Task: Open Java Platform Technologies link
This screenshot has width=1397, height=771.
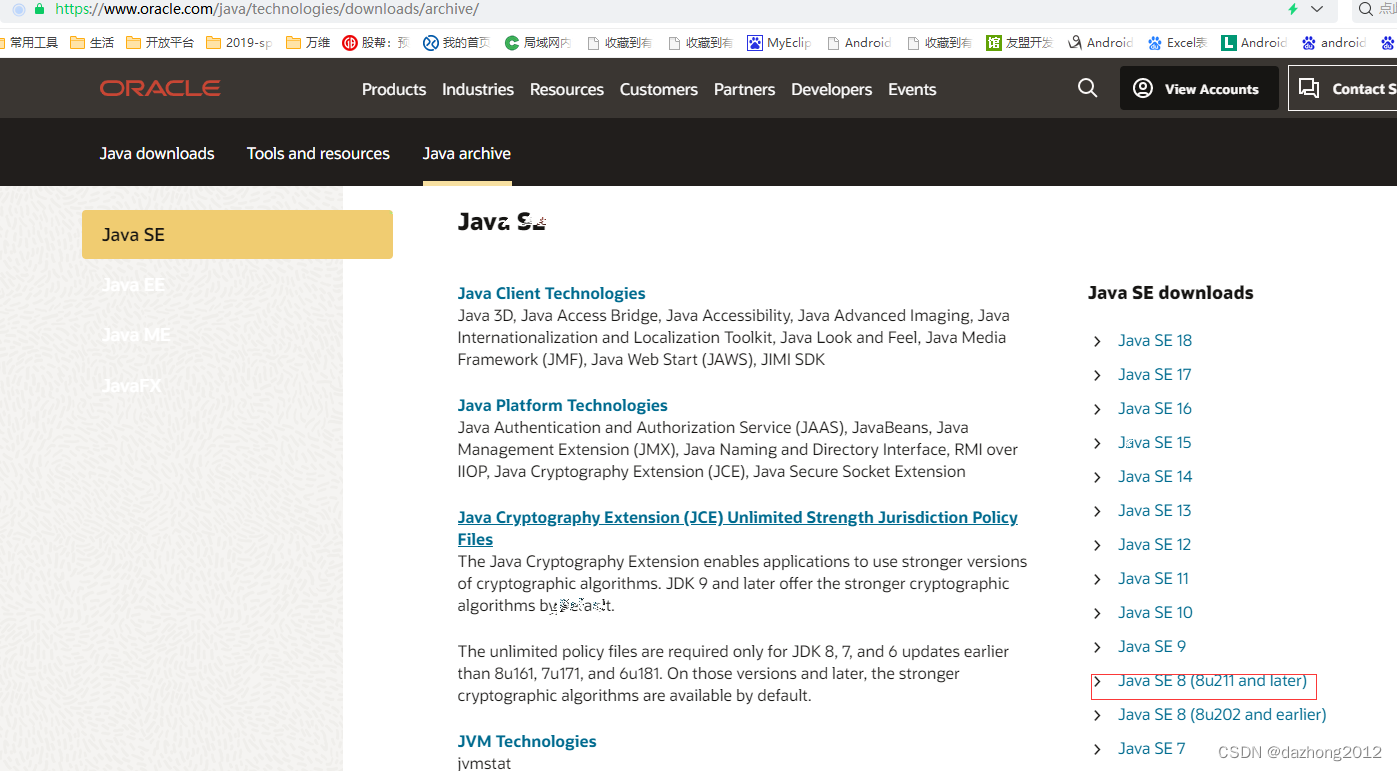Action: (562, 405)
